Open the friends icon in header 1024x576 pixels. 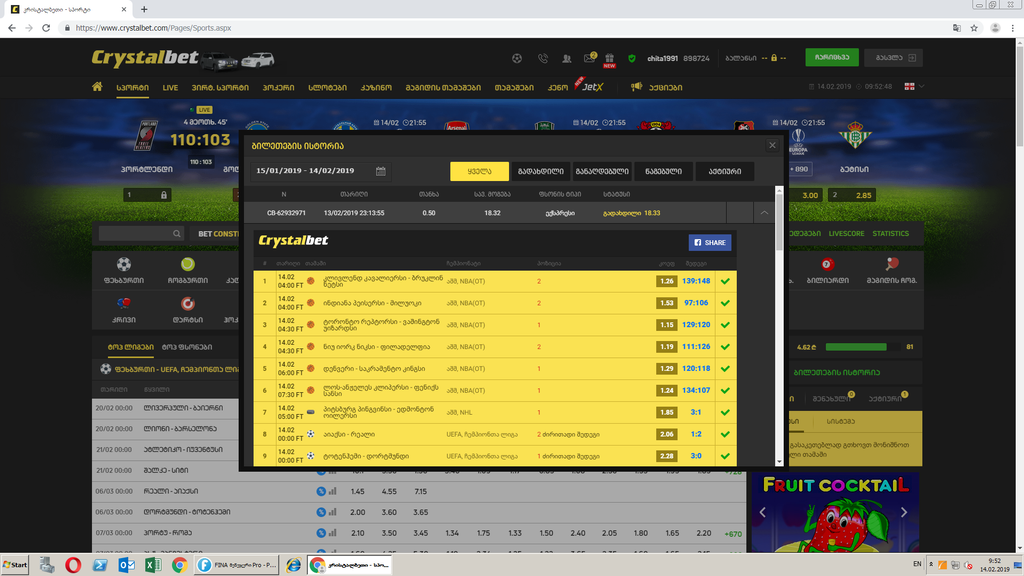pyautogui.click(x=567, y=58)
